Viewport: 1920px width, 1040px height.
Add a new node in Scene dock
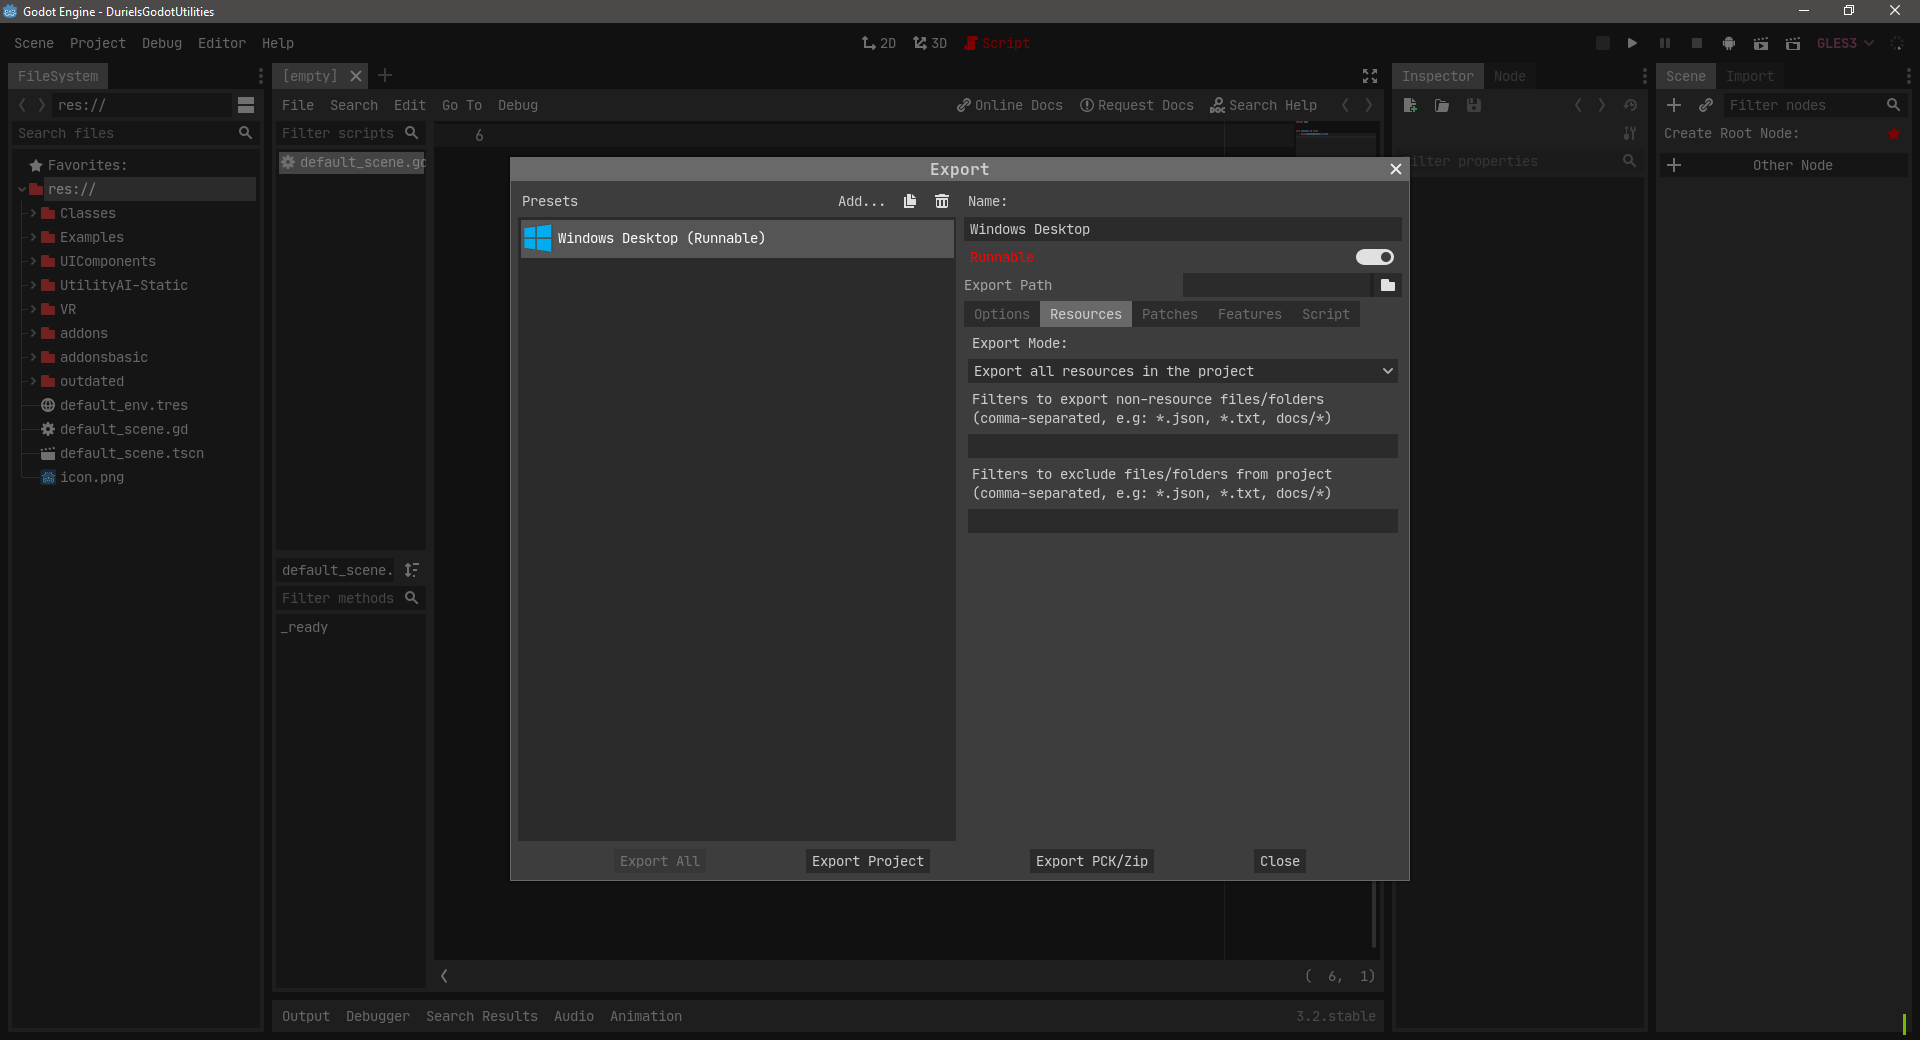pyautogui.click(x=1674, y=105)
